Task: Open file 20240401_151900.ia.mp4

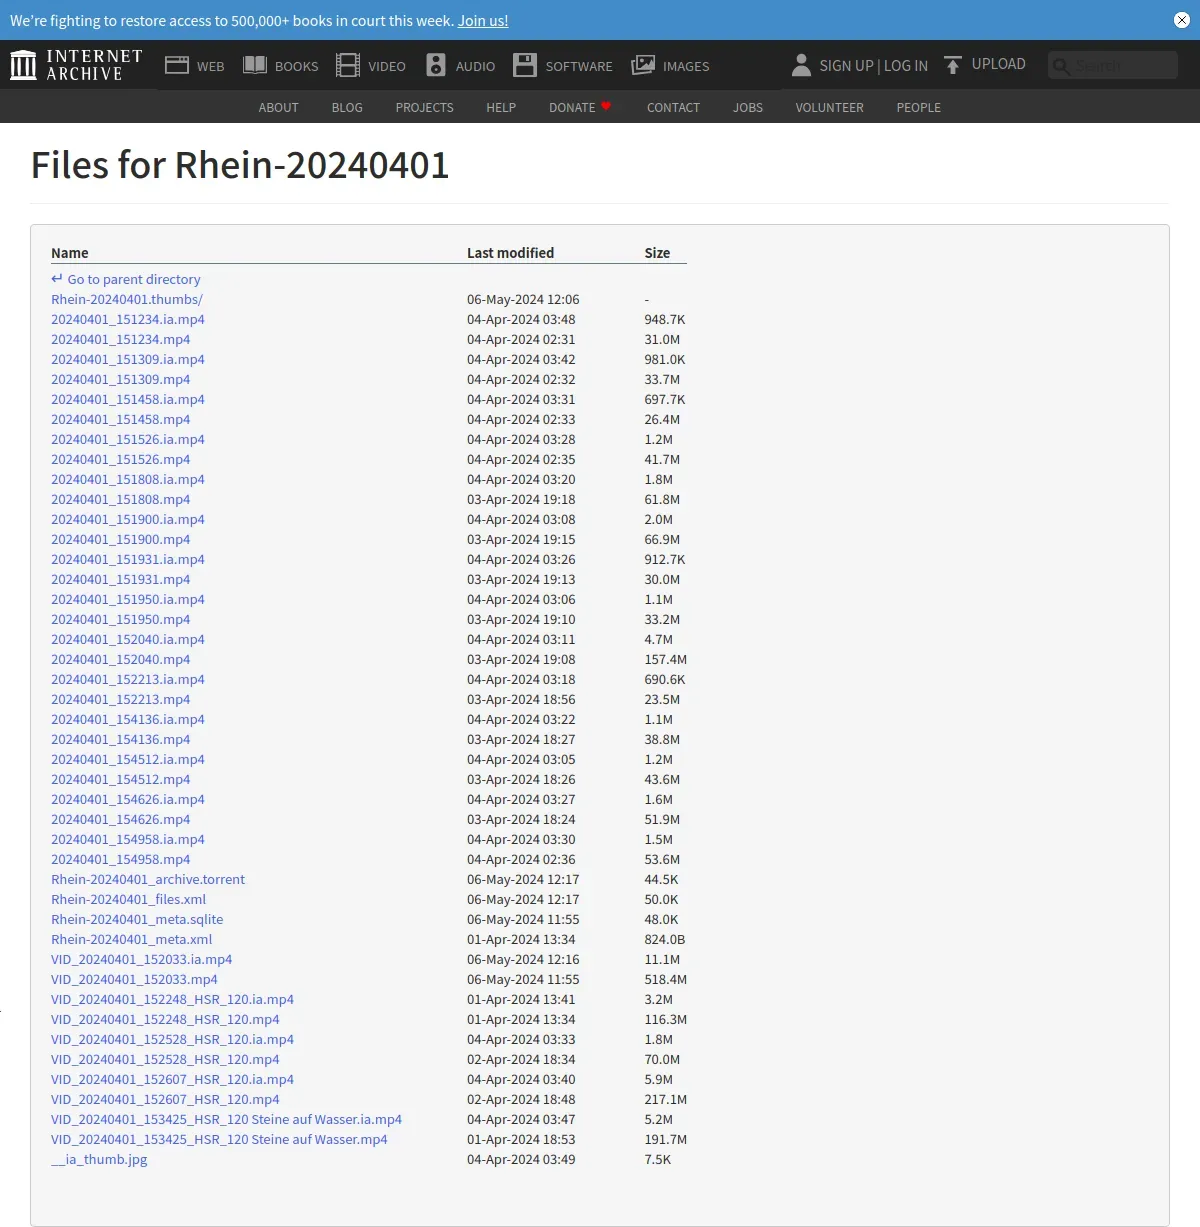Action: pyautogui.click(x=128, y=519)
